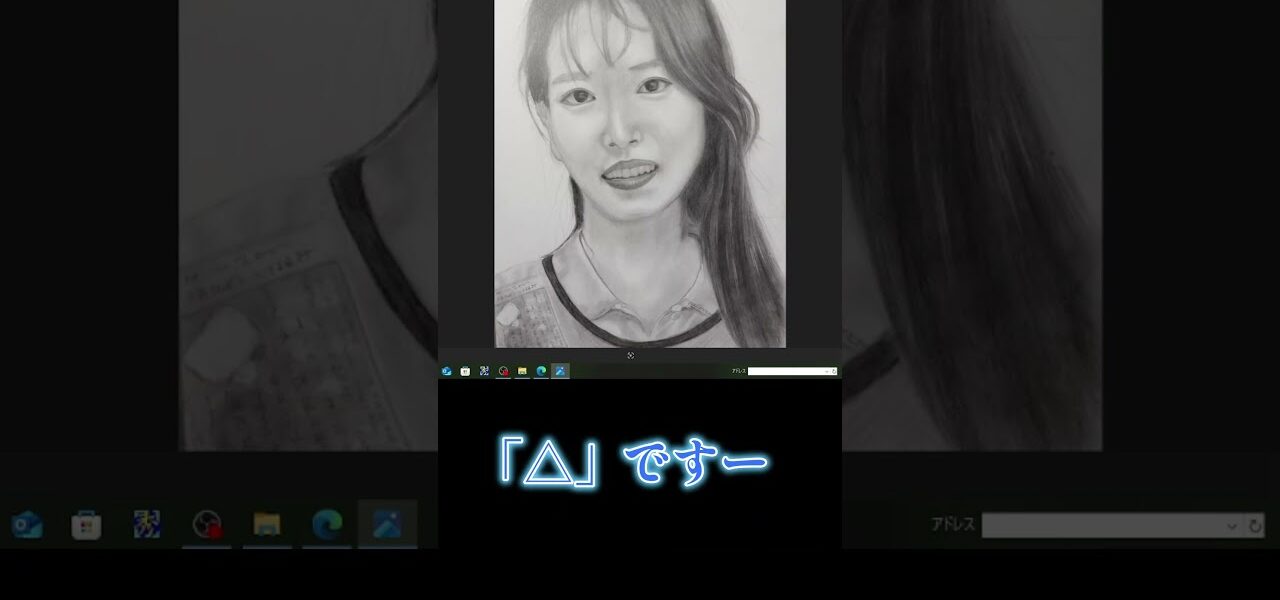Select Photos app in the enlarged blurred taskbar

coord(387,524)
